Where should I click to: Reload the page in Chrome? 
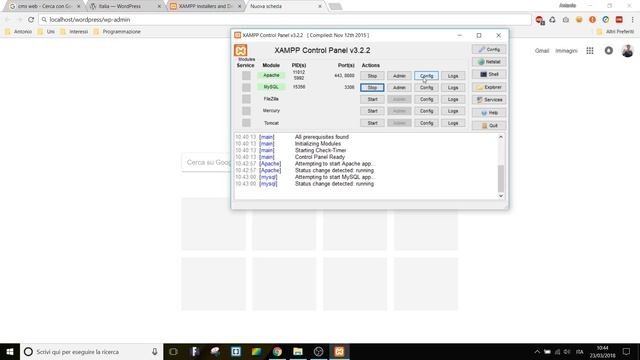(31, 20)
